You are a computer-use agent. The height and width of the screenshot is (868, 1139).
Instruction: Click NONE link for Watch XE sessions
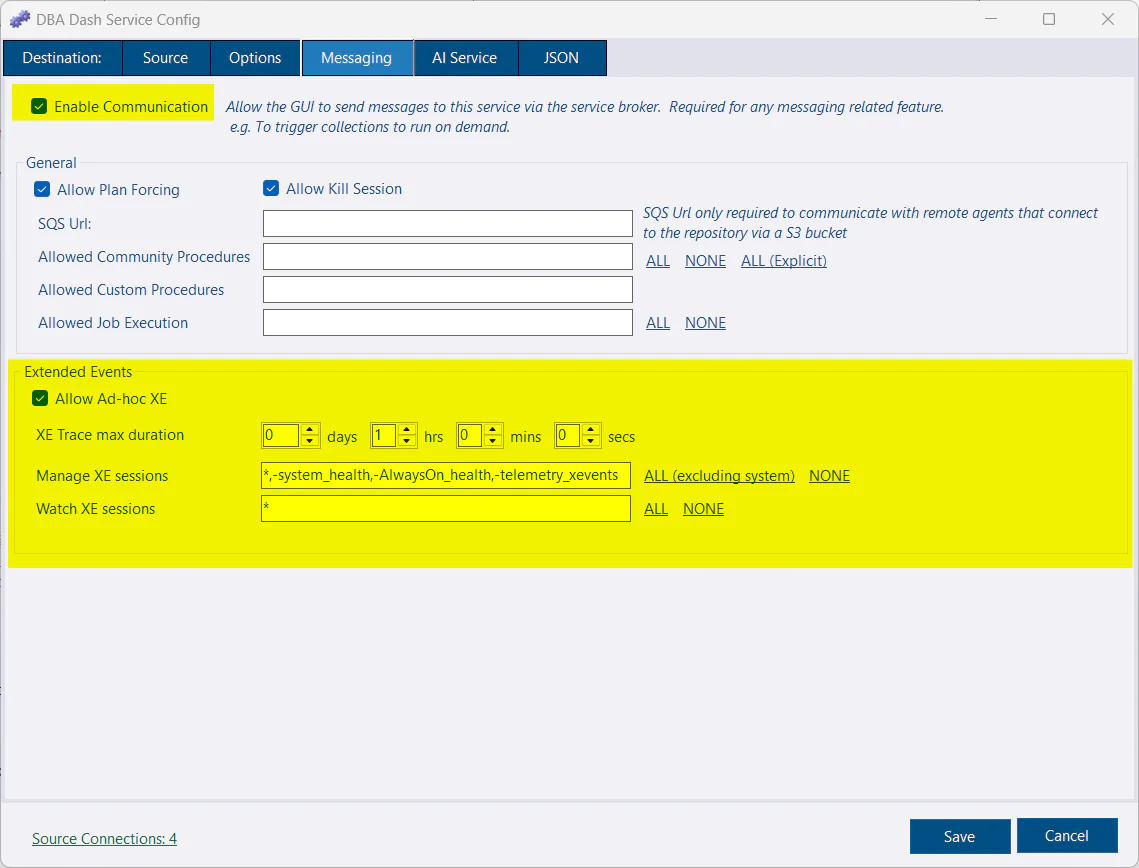coord(703,509)
